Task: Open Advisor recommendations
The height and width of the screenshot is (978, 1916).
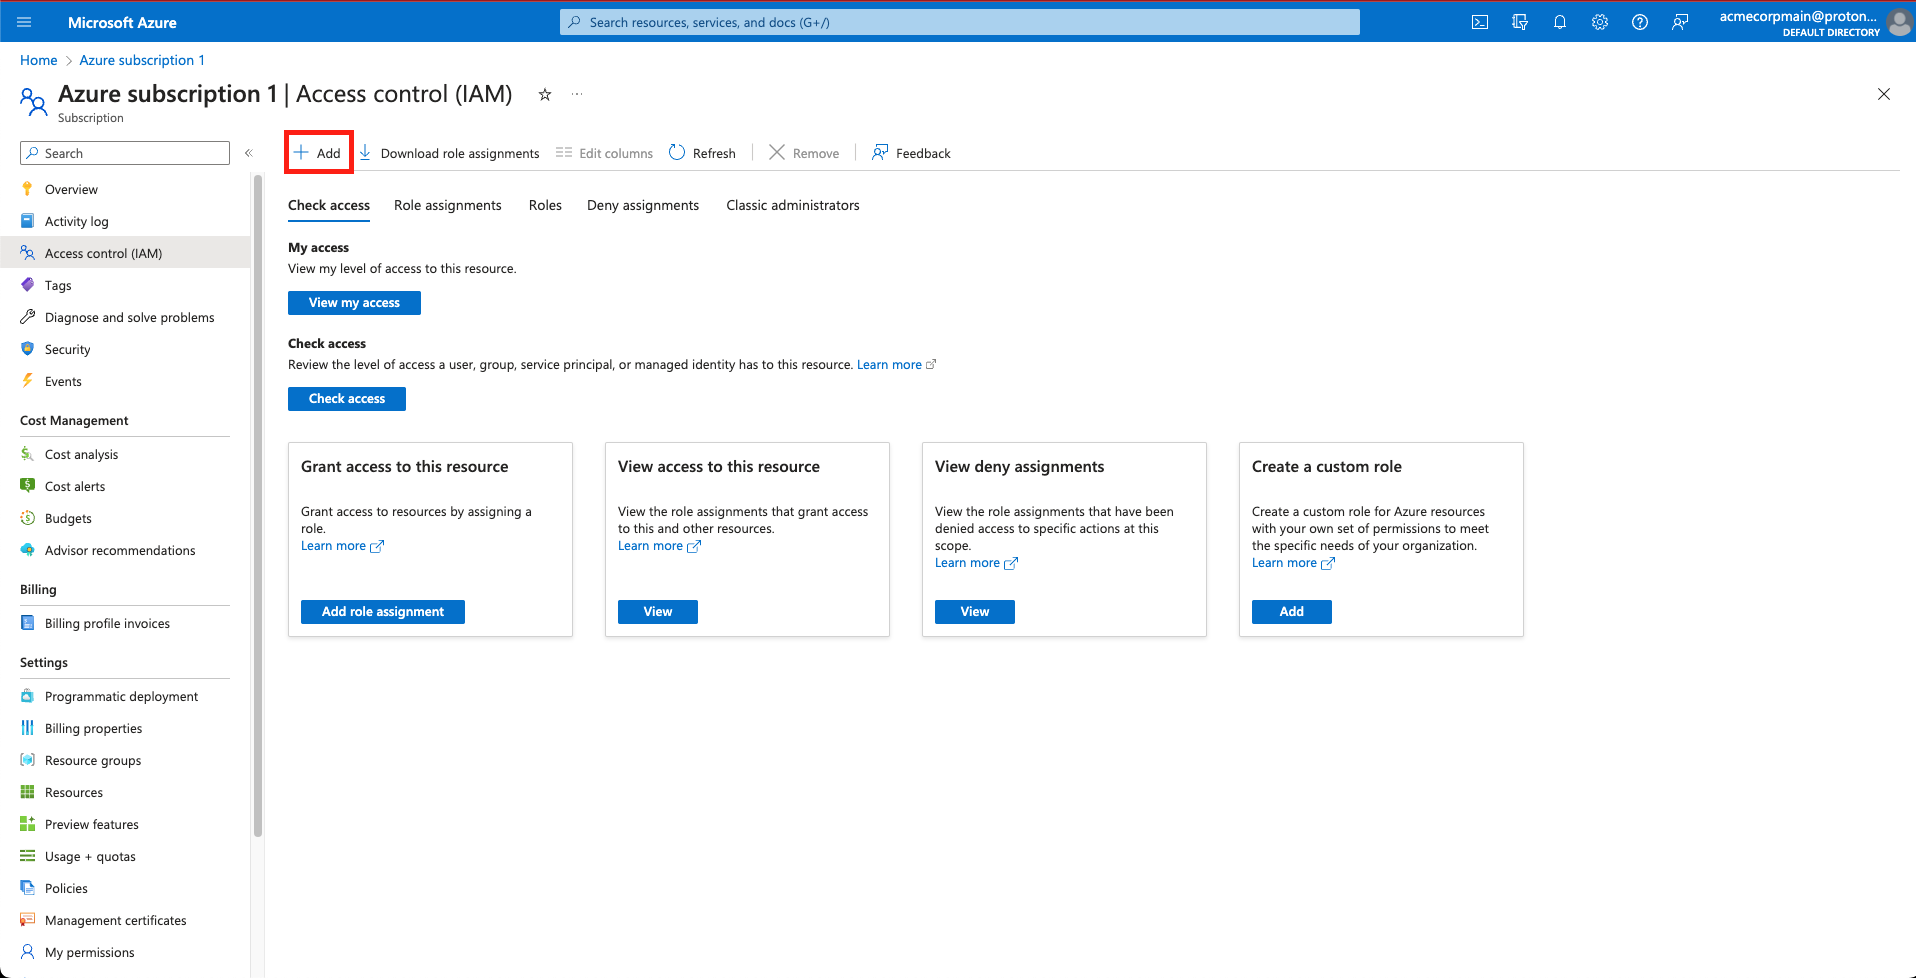Action: [x=125, y=550]
